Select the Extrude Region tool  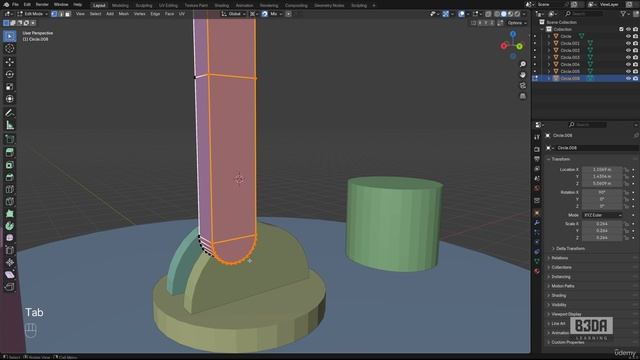click(10, 153)
